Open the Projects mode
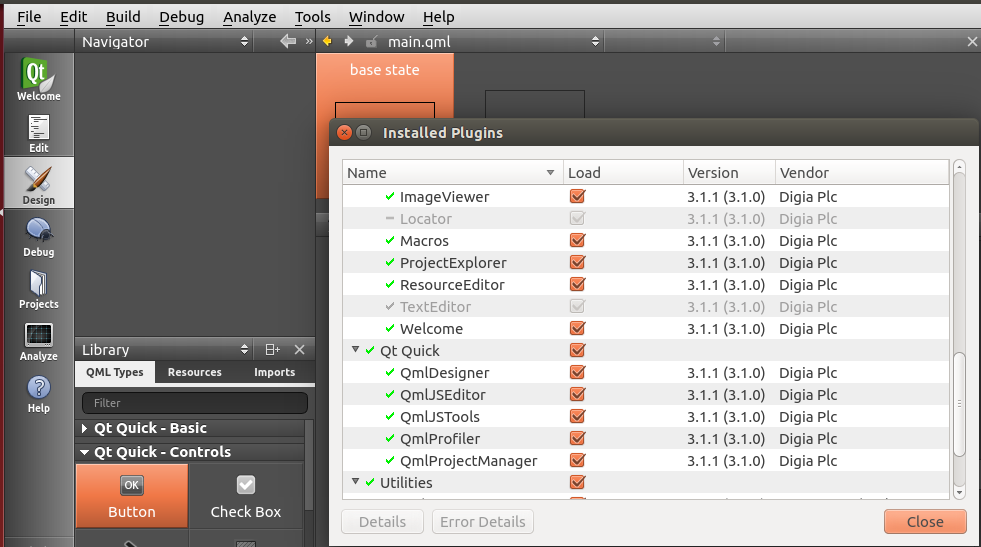The height and width of the screenshot is (547, 981). pos(38,289)
